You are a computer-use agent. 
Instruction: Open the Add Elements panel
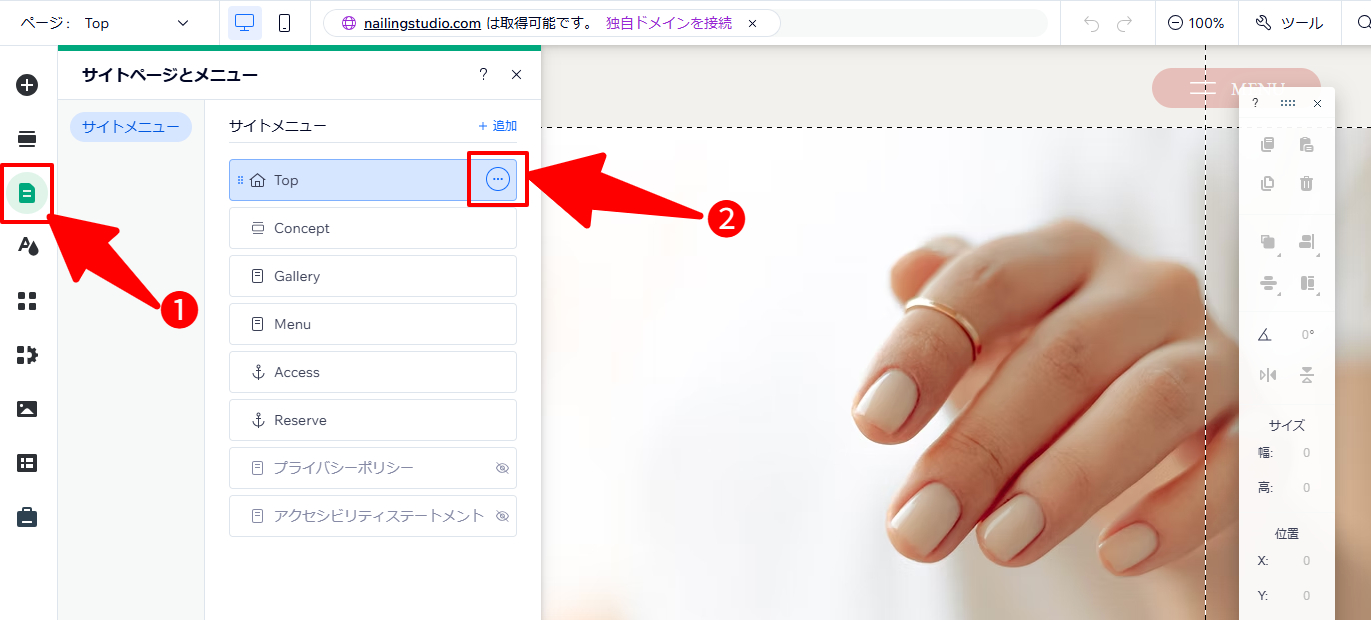click(27, 84)
